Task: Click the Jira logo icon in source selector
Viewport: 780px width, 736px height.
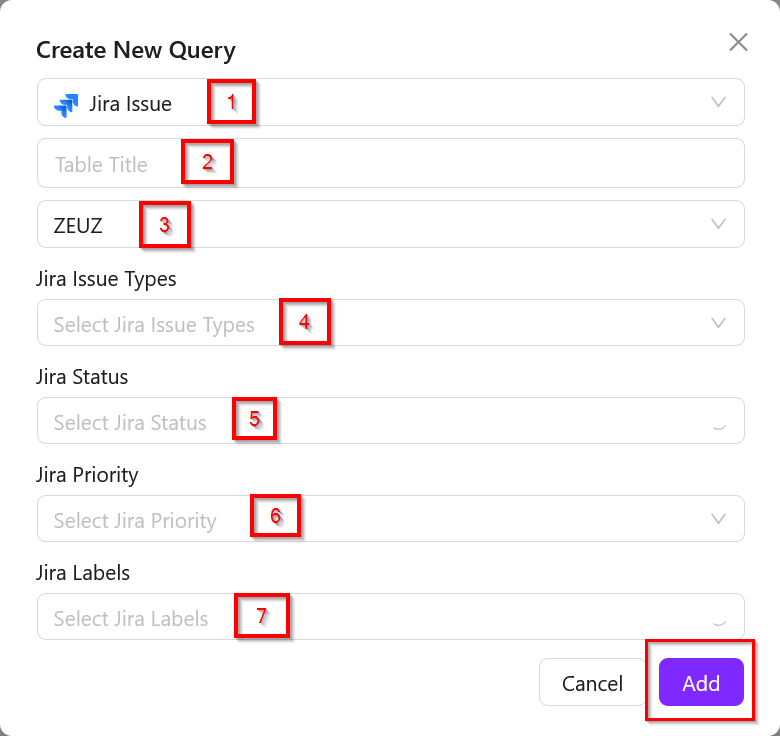Action: tap(66, 104)
